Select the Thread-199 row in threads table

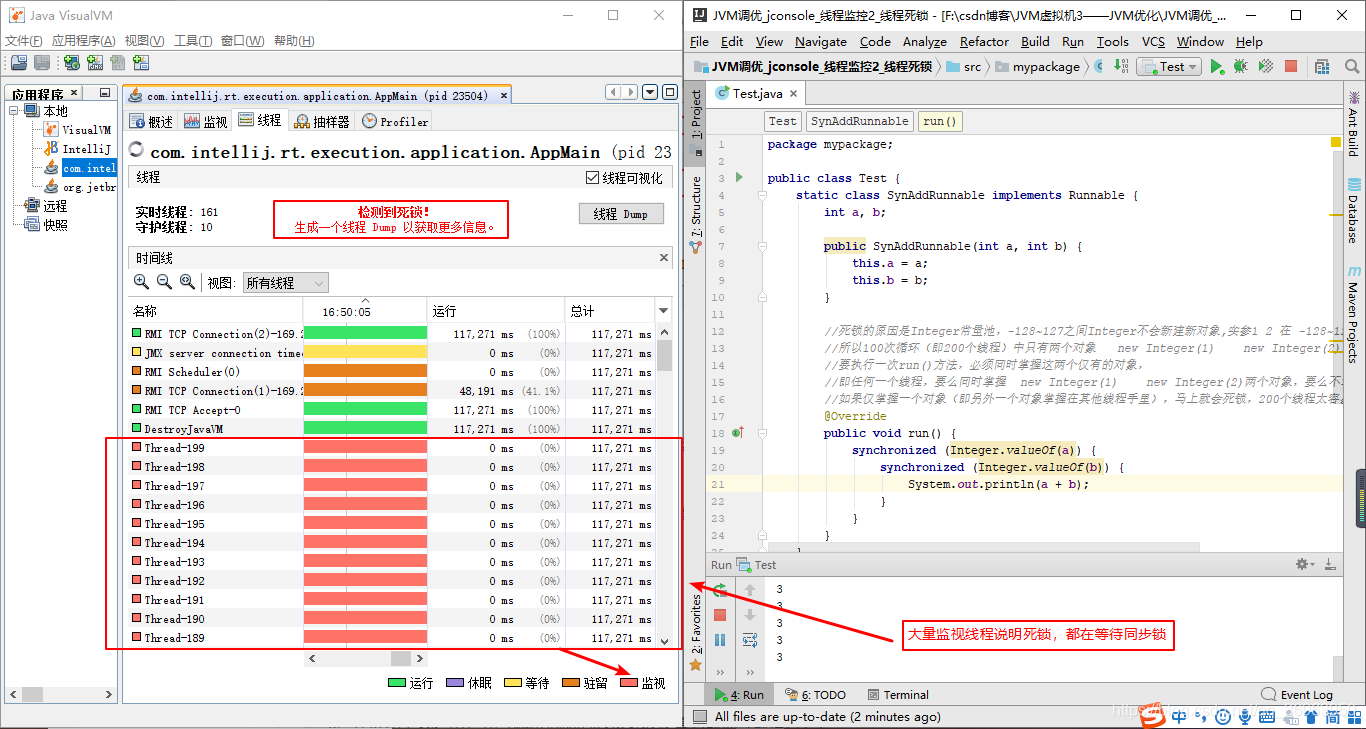coord(392,448)
